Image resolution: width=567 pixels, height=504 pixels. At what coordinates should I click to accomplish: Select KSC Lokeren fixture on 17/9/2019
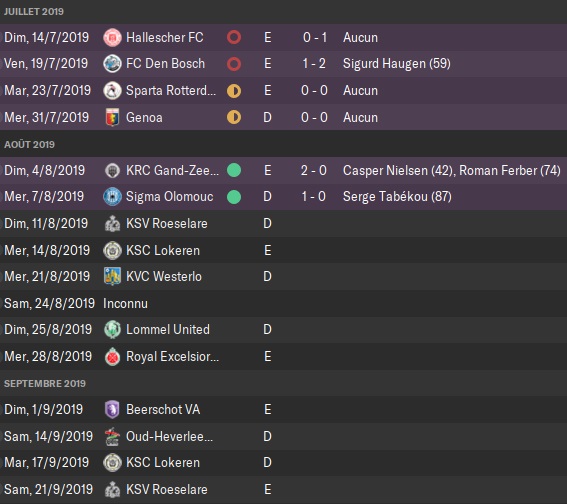pyautogui.click(x=284, y=462)
